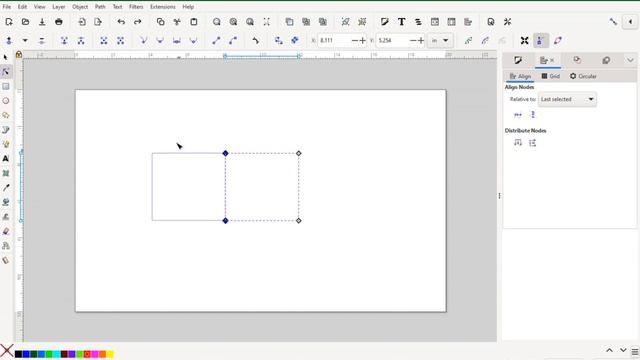Select the Rectangle tool
The image size is (640, 360).
(x=6, y=87)
